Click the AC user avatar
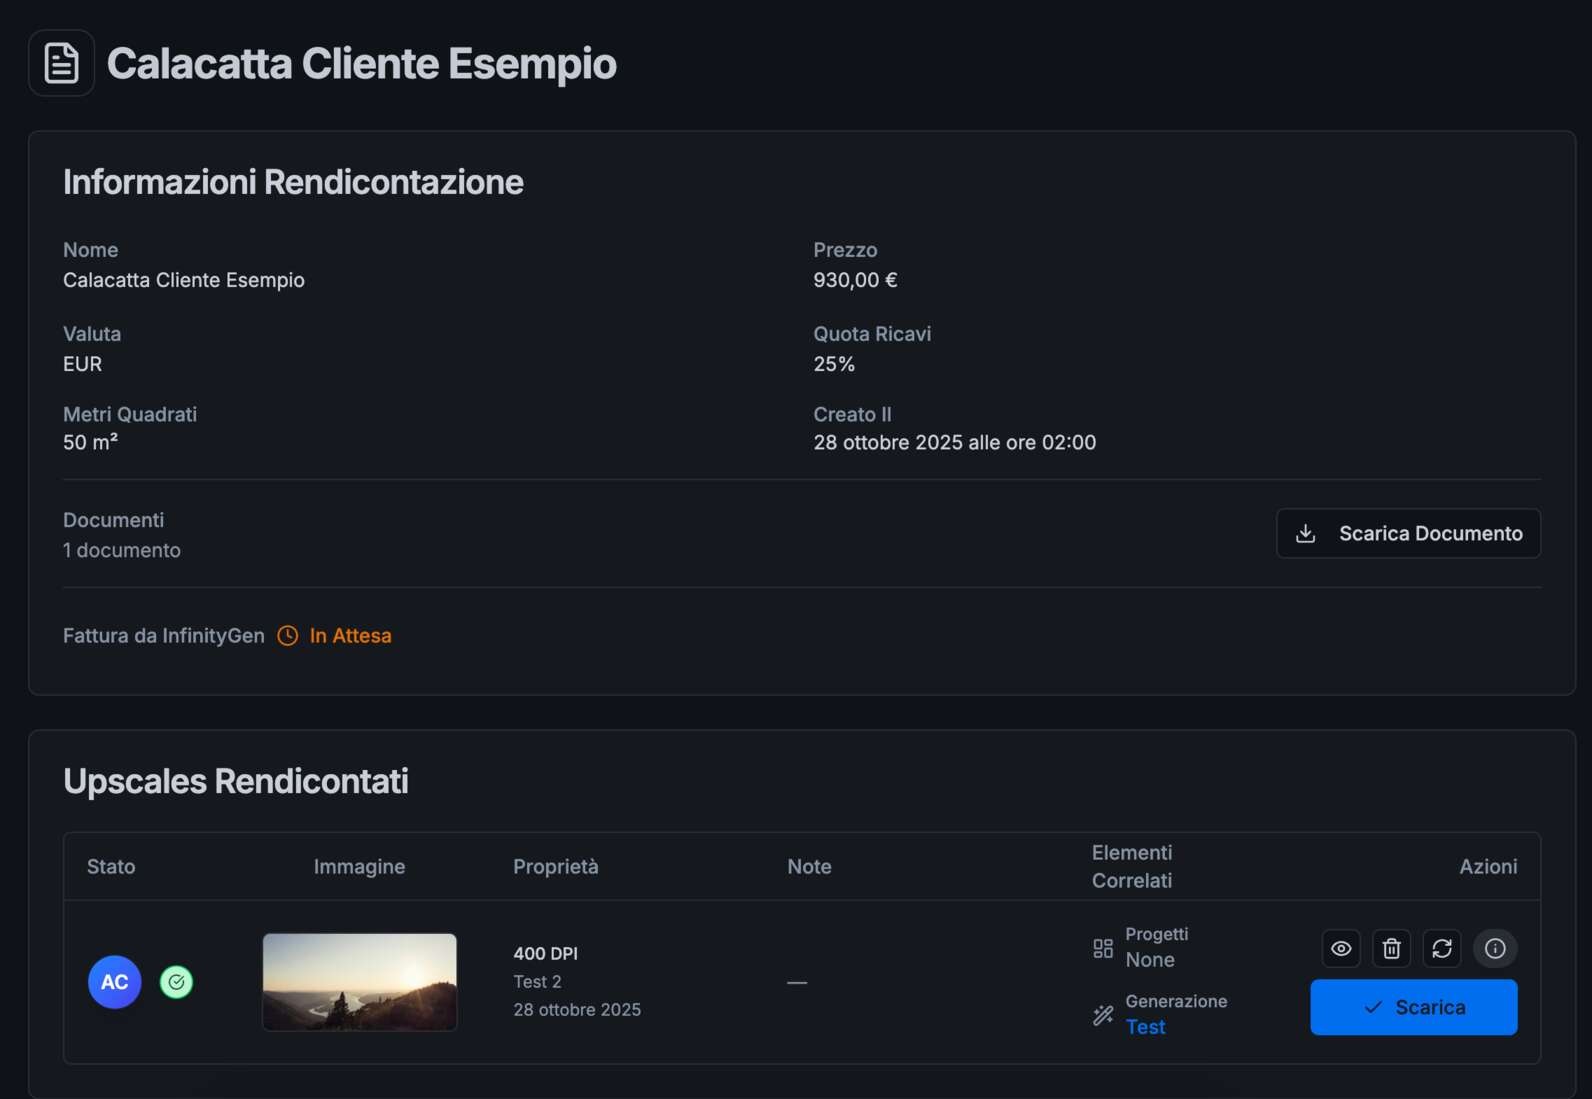Screen dimensions: 1592x1099 point(115,982)
